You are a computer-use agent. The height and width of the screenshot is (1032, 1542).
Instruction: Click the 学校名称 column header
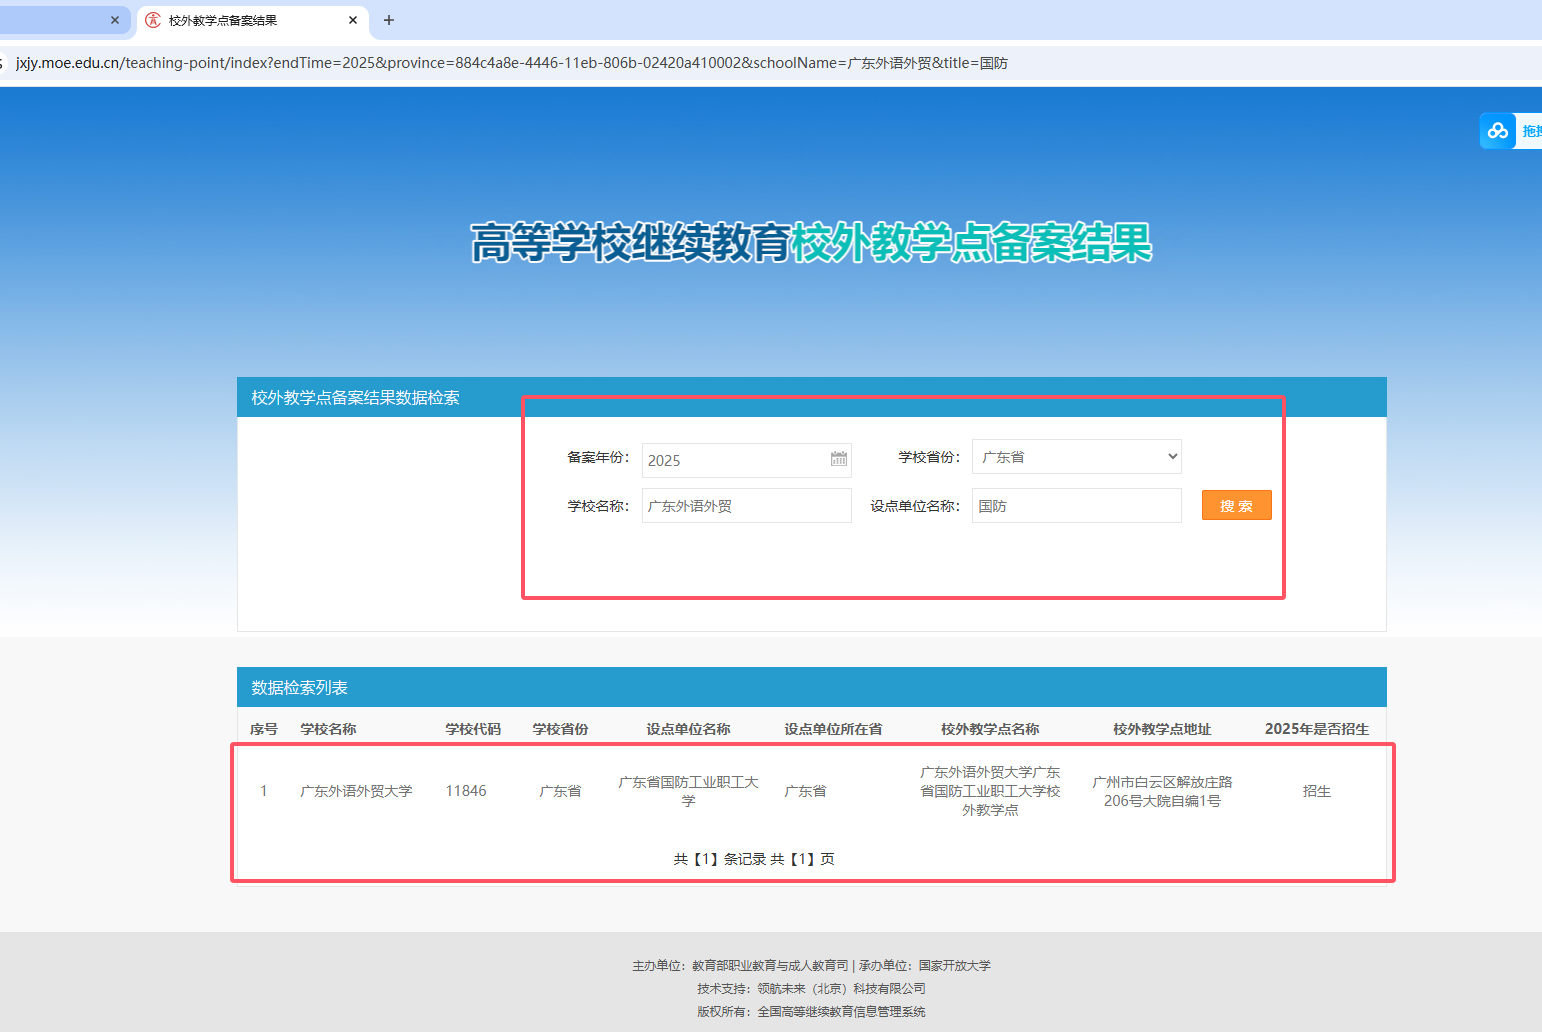[328, 729]
